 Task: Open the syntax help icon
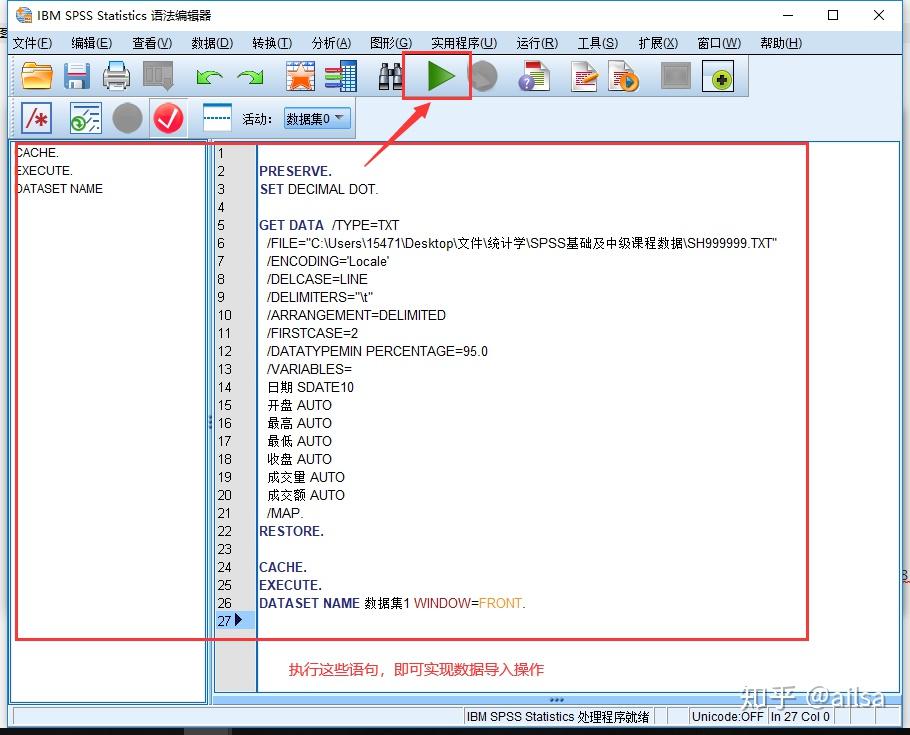(534, 76)
